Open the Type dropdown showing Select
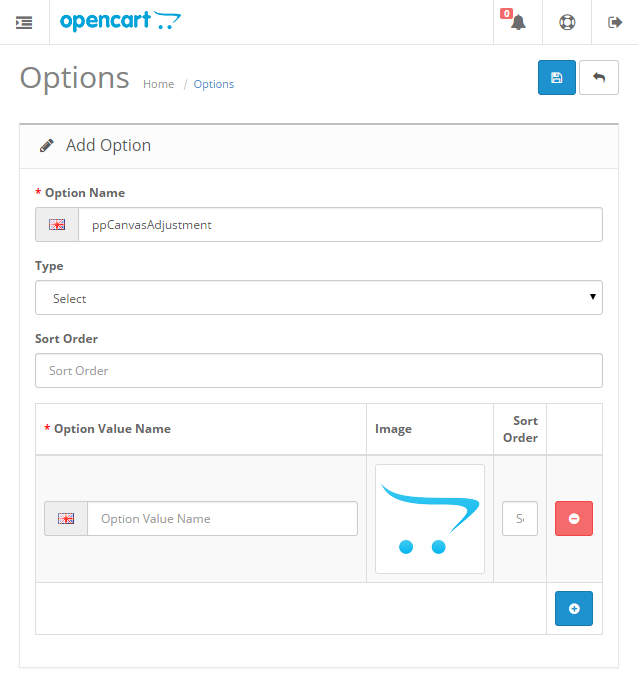This screenshot has height=690, width=638. (319, 298)
